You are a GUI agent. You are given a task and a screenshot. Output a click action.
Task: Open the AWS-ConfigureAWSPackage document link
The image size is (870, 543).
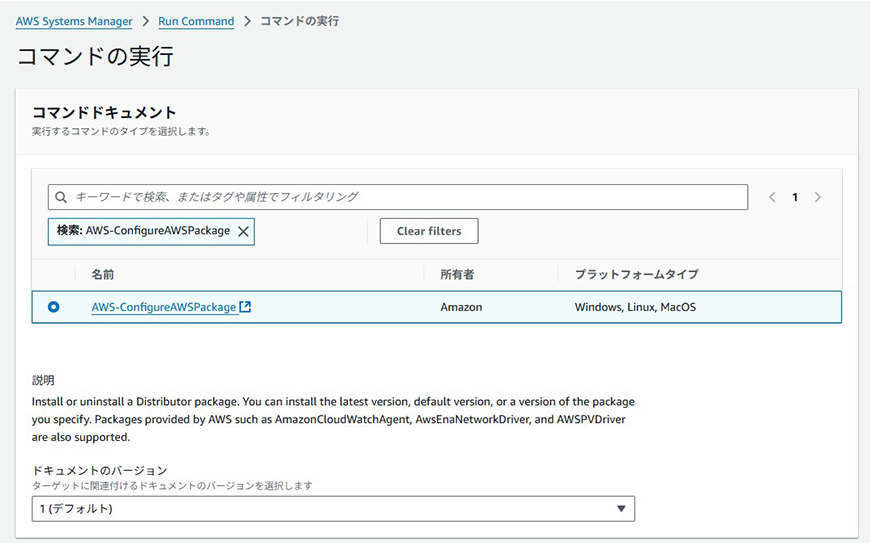164,307
